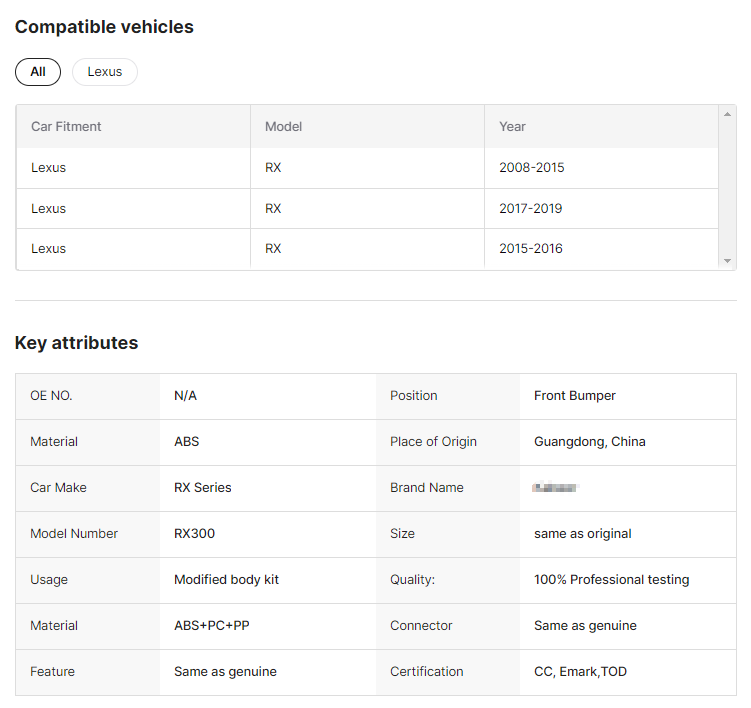This screenshot has height=708, width=751.
Task: Click the RX Series car make value
Action: (202, 488)
